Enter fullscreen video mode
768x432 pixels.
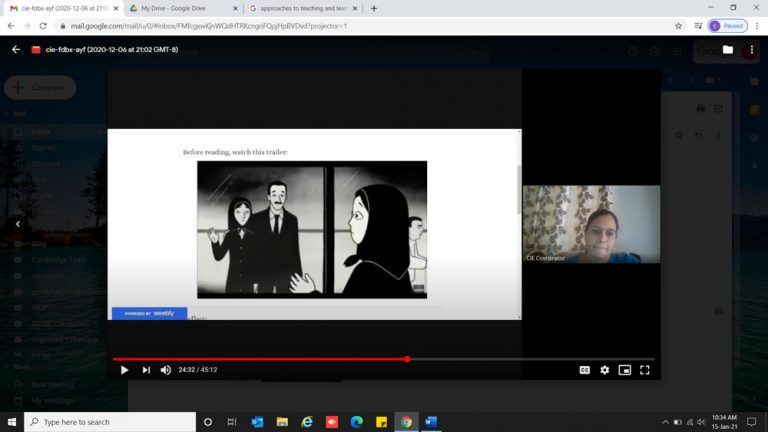tap(645, 370)
